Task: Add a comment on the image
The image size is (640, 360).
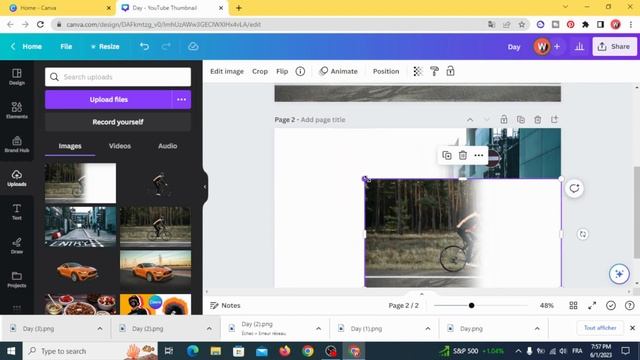Action: pos(574,188)
